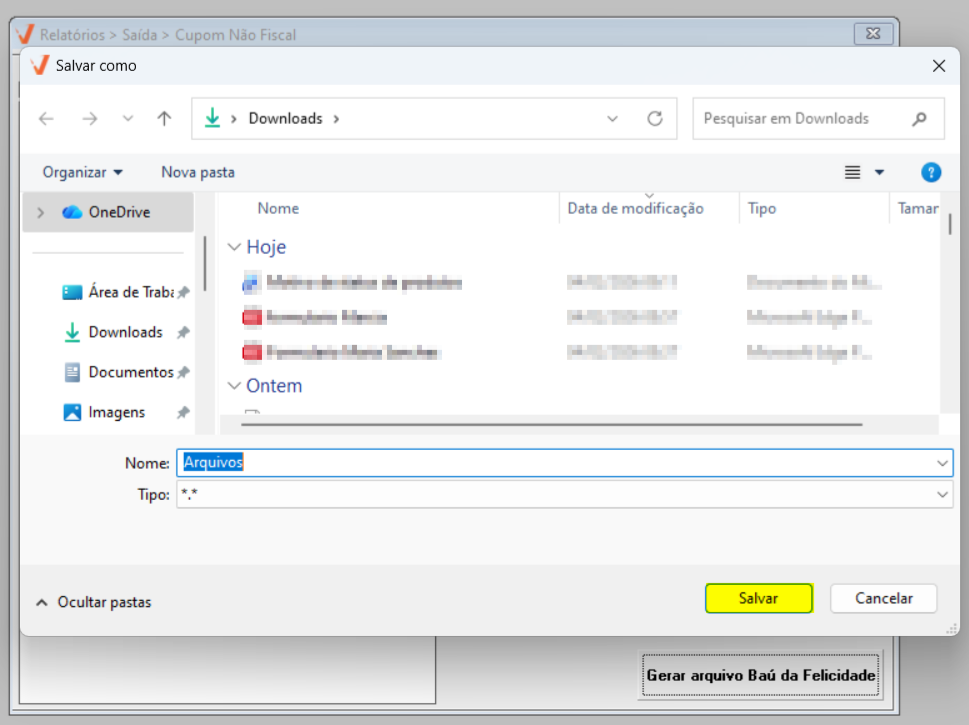The height and width of the screenshot is (725, 969).
Task: Expand the OneDrive tree node
Action: coord(41,212)
